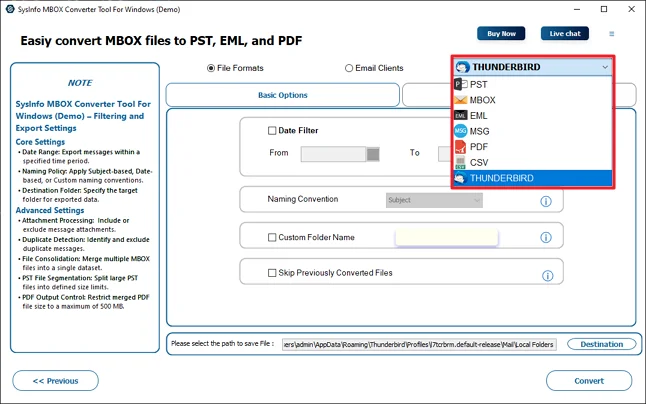Enable Skip Previously Converted Files

(272, 273)
